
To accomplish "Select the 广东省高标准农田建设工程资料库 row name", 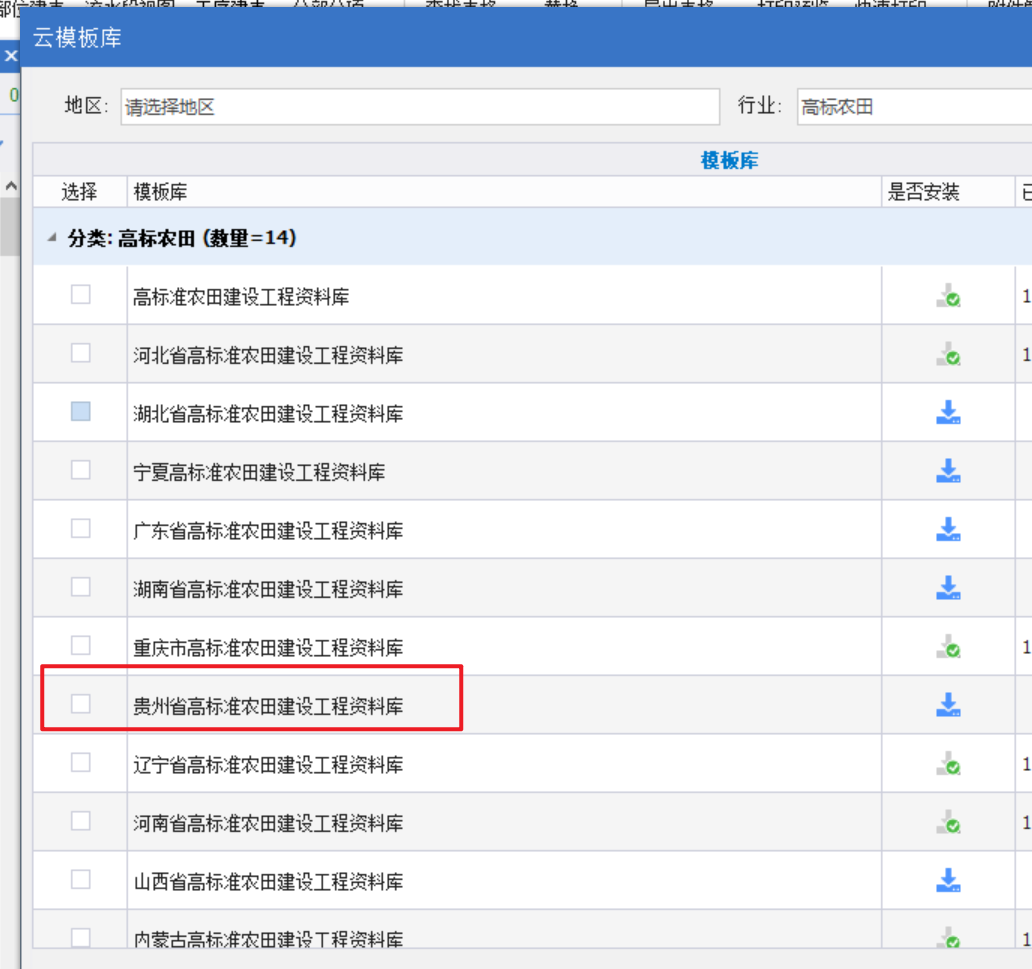I will pos(268,531).
